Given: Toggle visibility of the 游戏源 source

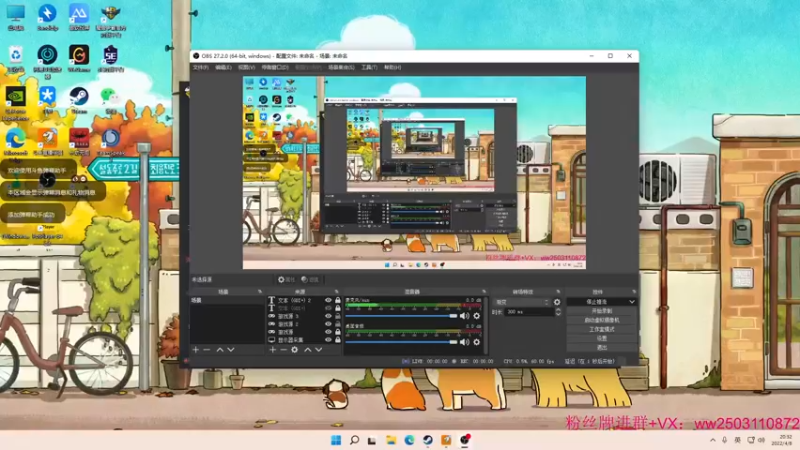Looking at the screenshot, I should point(328,332).
